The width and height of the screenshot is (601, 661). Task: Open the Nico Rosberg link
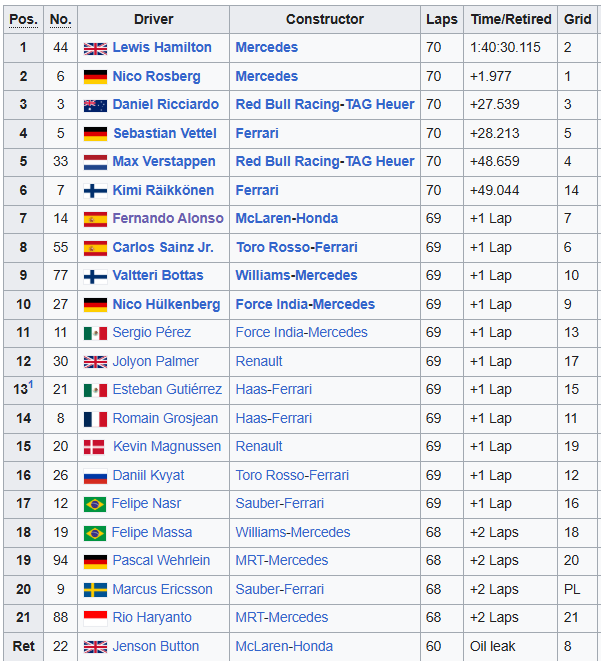(x=156, y=76)
